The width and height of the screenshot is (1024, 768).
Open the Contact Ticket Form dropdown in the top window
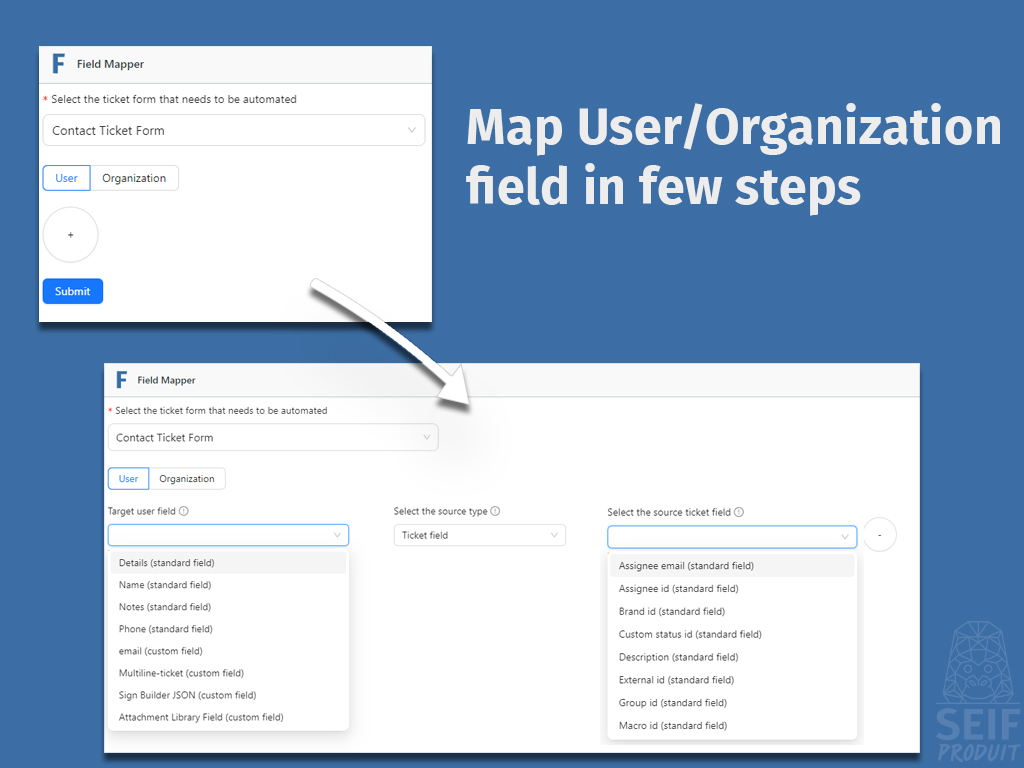point(233,130)
